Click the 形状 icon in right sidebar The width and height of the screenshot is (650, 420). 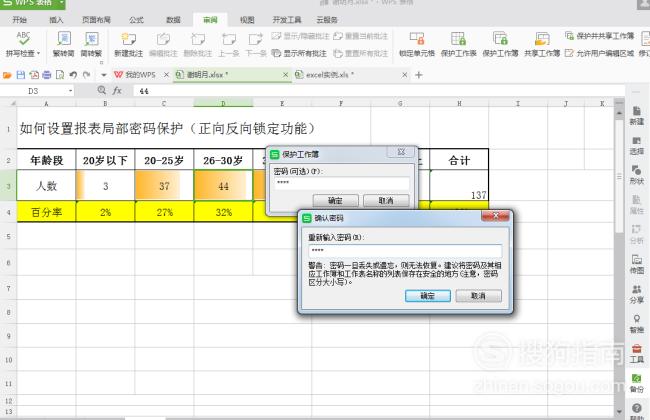point(637,175)
